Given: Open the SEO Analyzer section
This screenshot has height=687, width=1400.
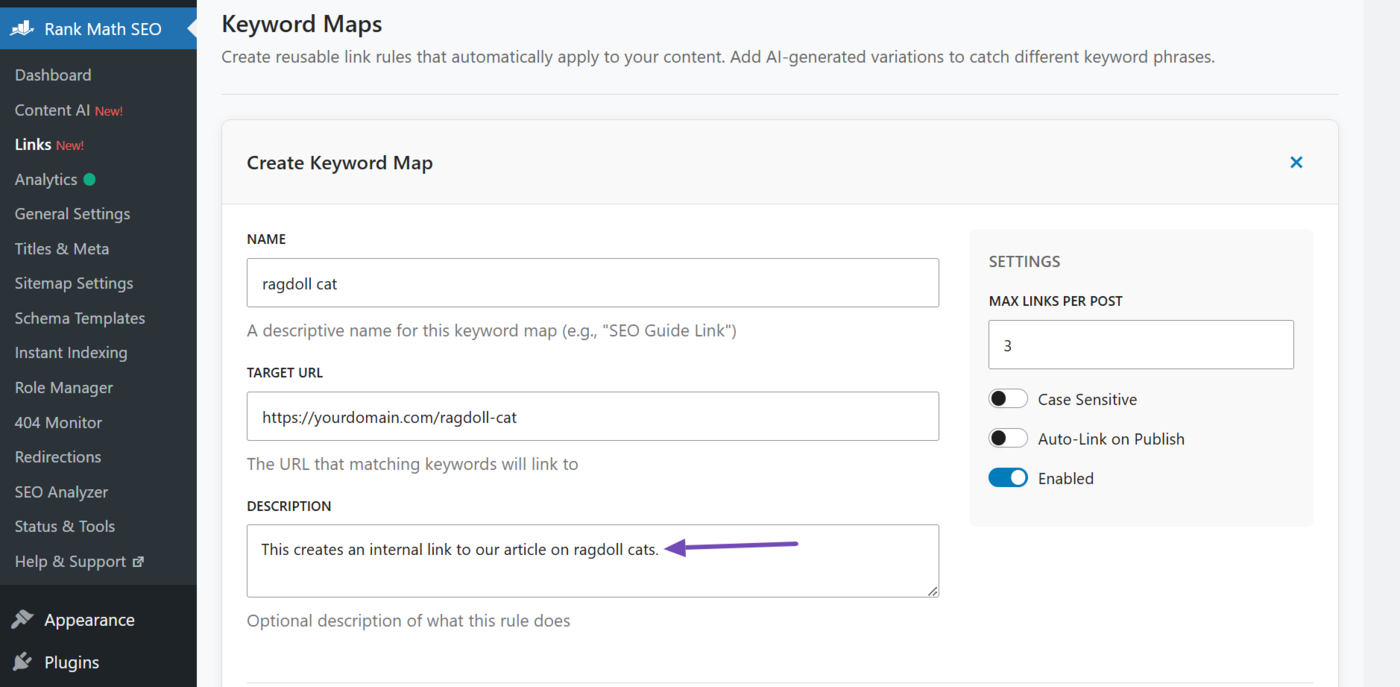Looking at the screenshot, I should (x=60, y=491).
